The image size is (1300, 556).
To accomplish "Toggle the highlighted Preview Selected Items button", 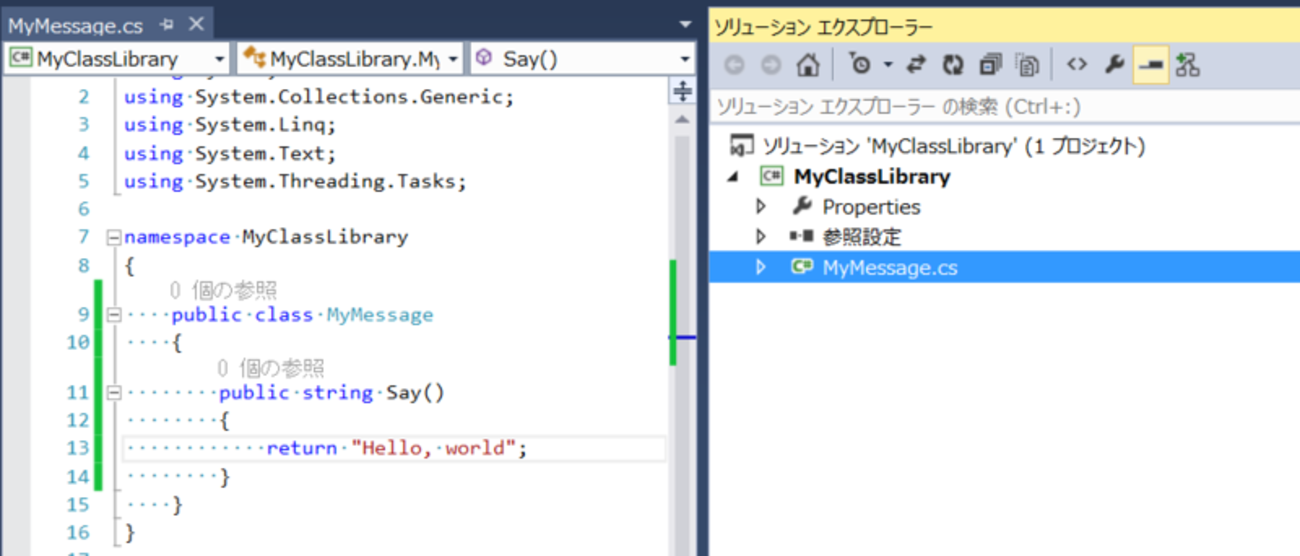I will pyautogui.click(x=1151, y=66).
